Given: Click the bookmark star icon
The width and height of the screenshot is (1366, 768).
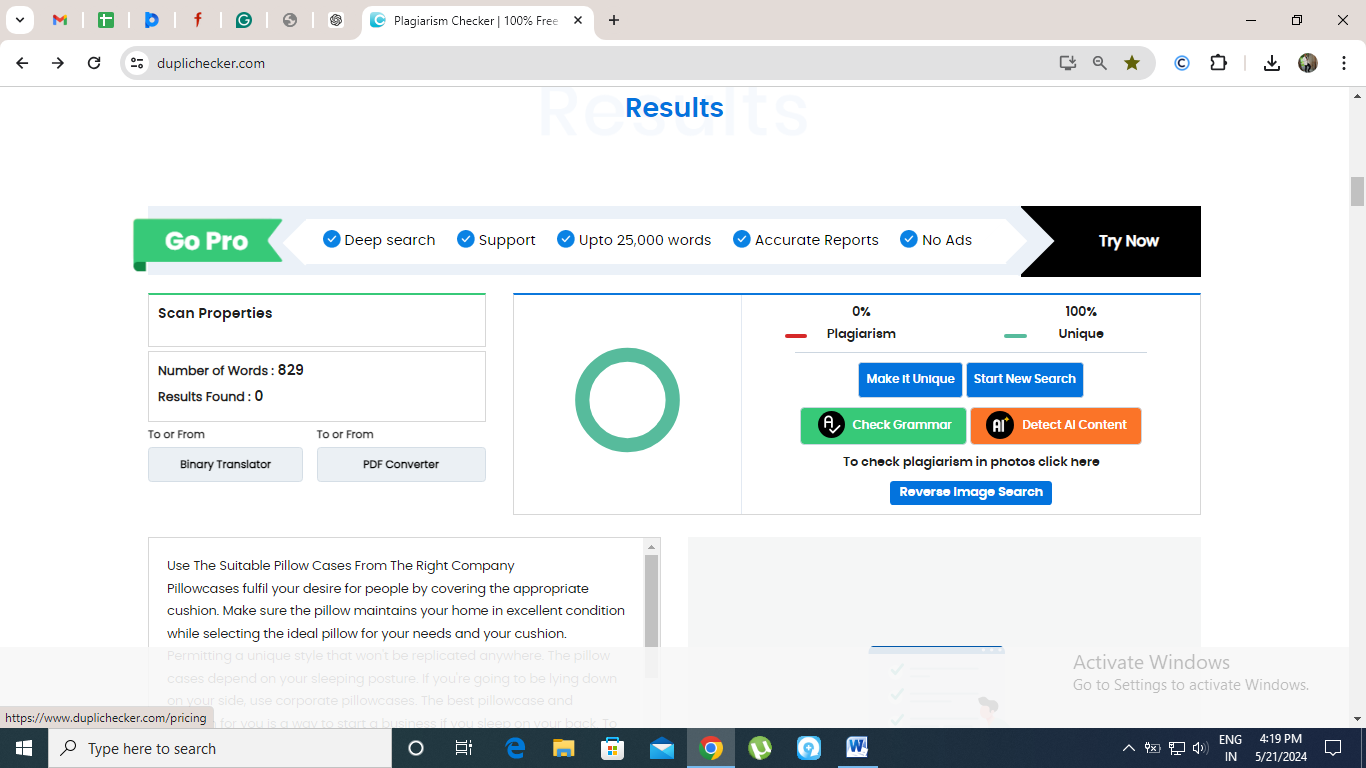Looking at the screenshot, I should [x=1132, y=63].
